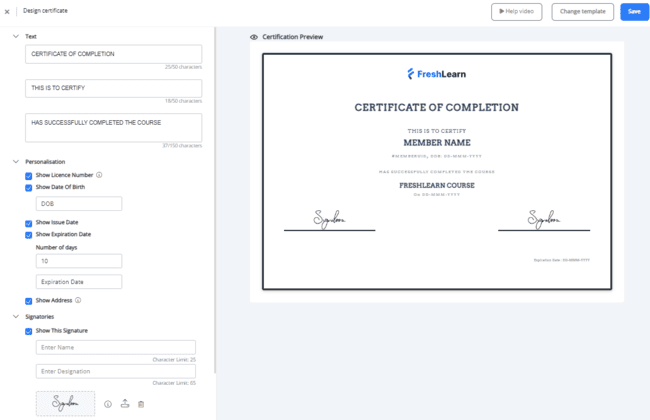Click MEMBER NAME on the certificate preview
Viewport: 650px width, 420px height.
(x=437, y=143)
